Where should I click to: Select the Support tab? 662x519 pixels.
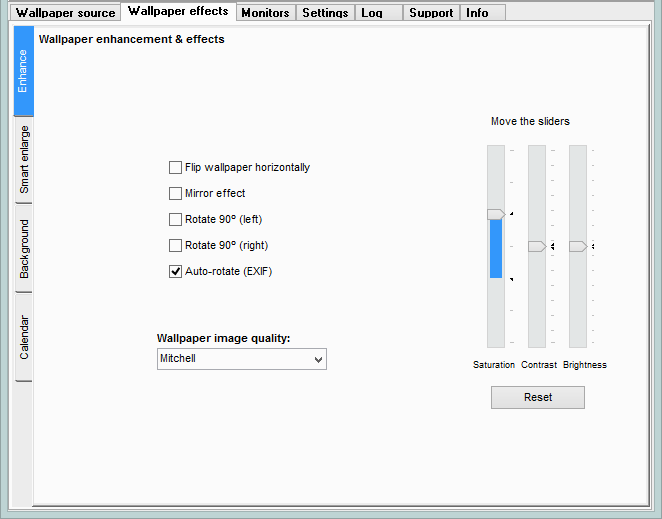click(431, 13)
